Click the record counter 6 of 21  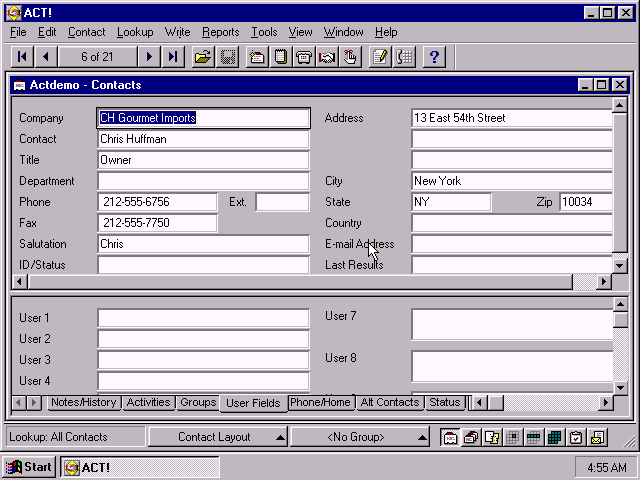pos(97,57)
